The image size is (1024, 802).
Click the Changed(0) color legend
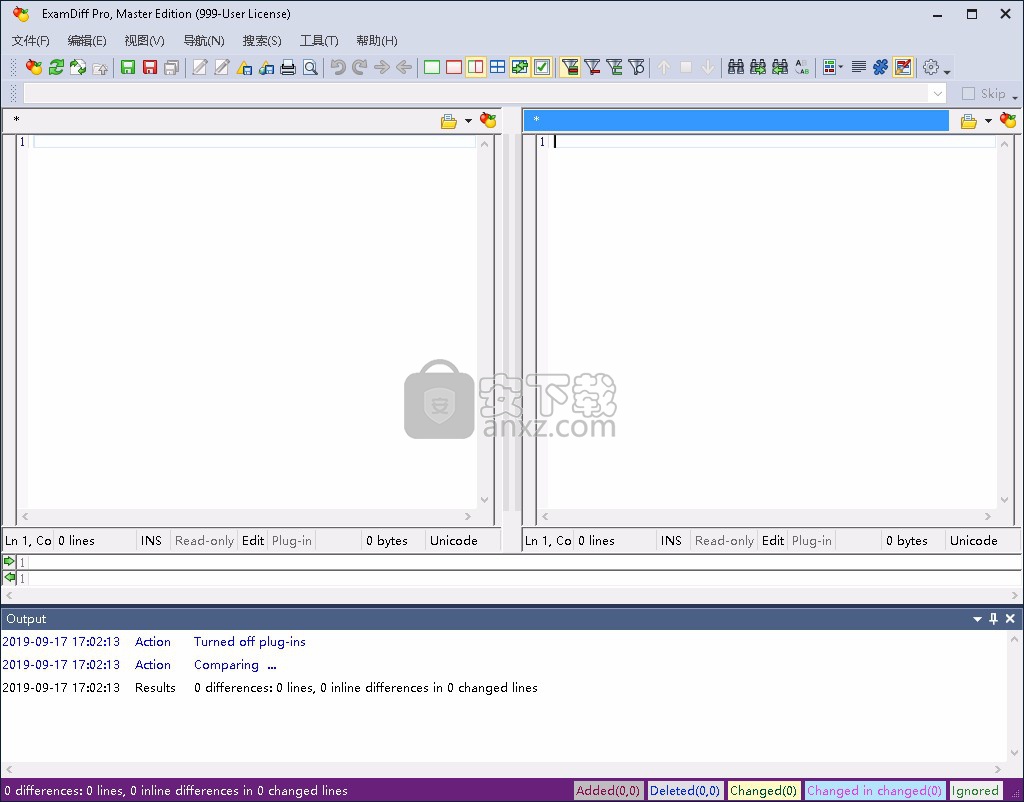[763, 791]
